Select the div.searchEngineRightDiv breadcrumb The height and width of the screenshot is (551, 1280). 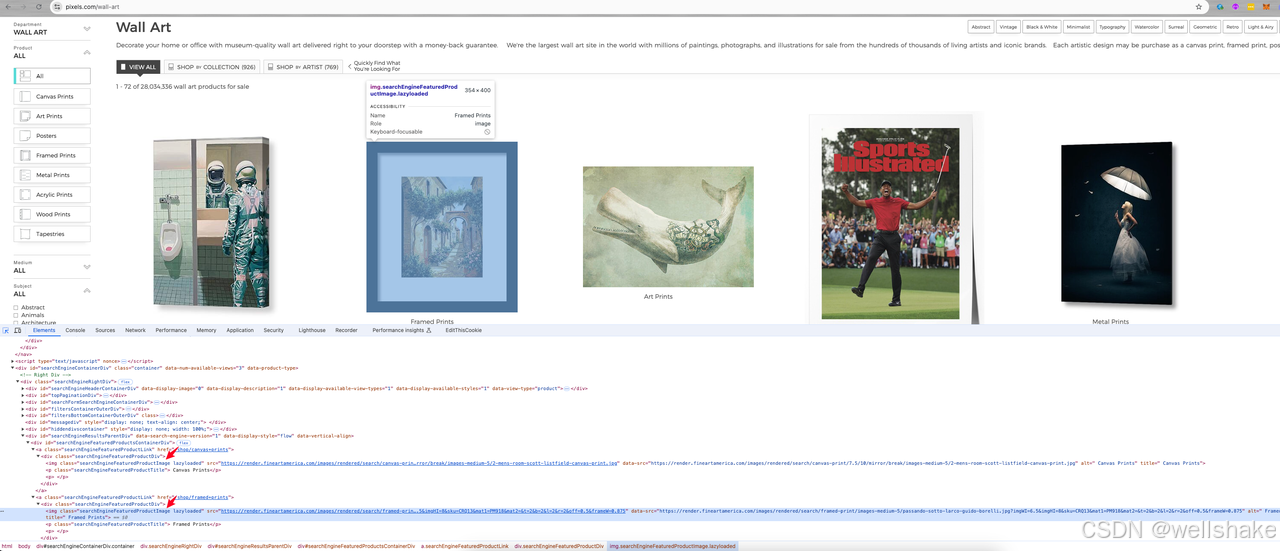point(170,546)
